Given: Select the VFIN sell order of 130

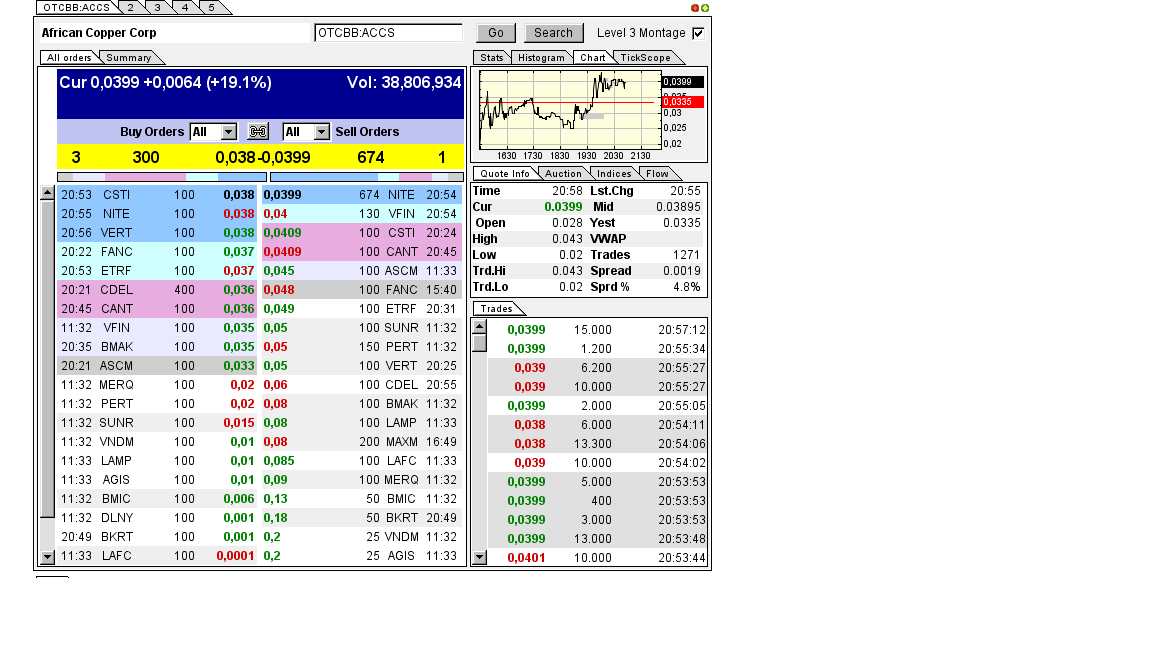Looking at the screenshot, I should point(361,214).
